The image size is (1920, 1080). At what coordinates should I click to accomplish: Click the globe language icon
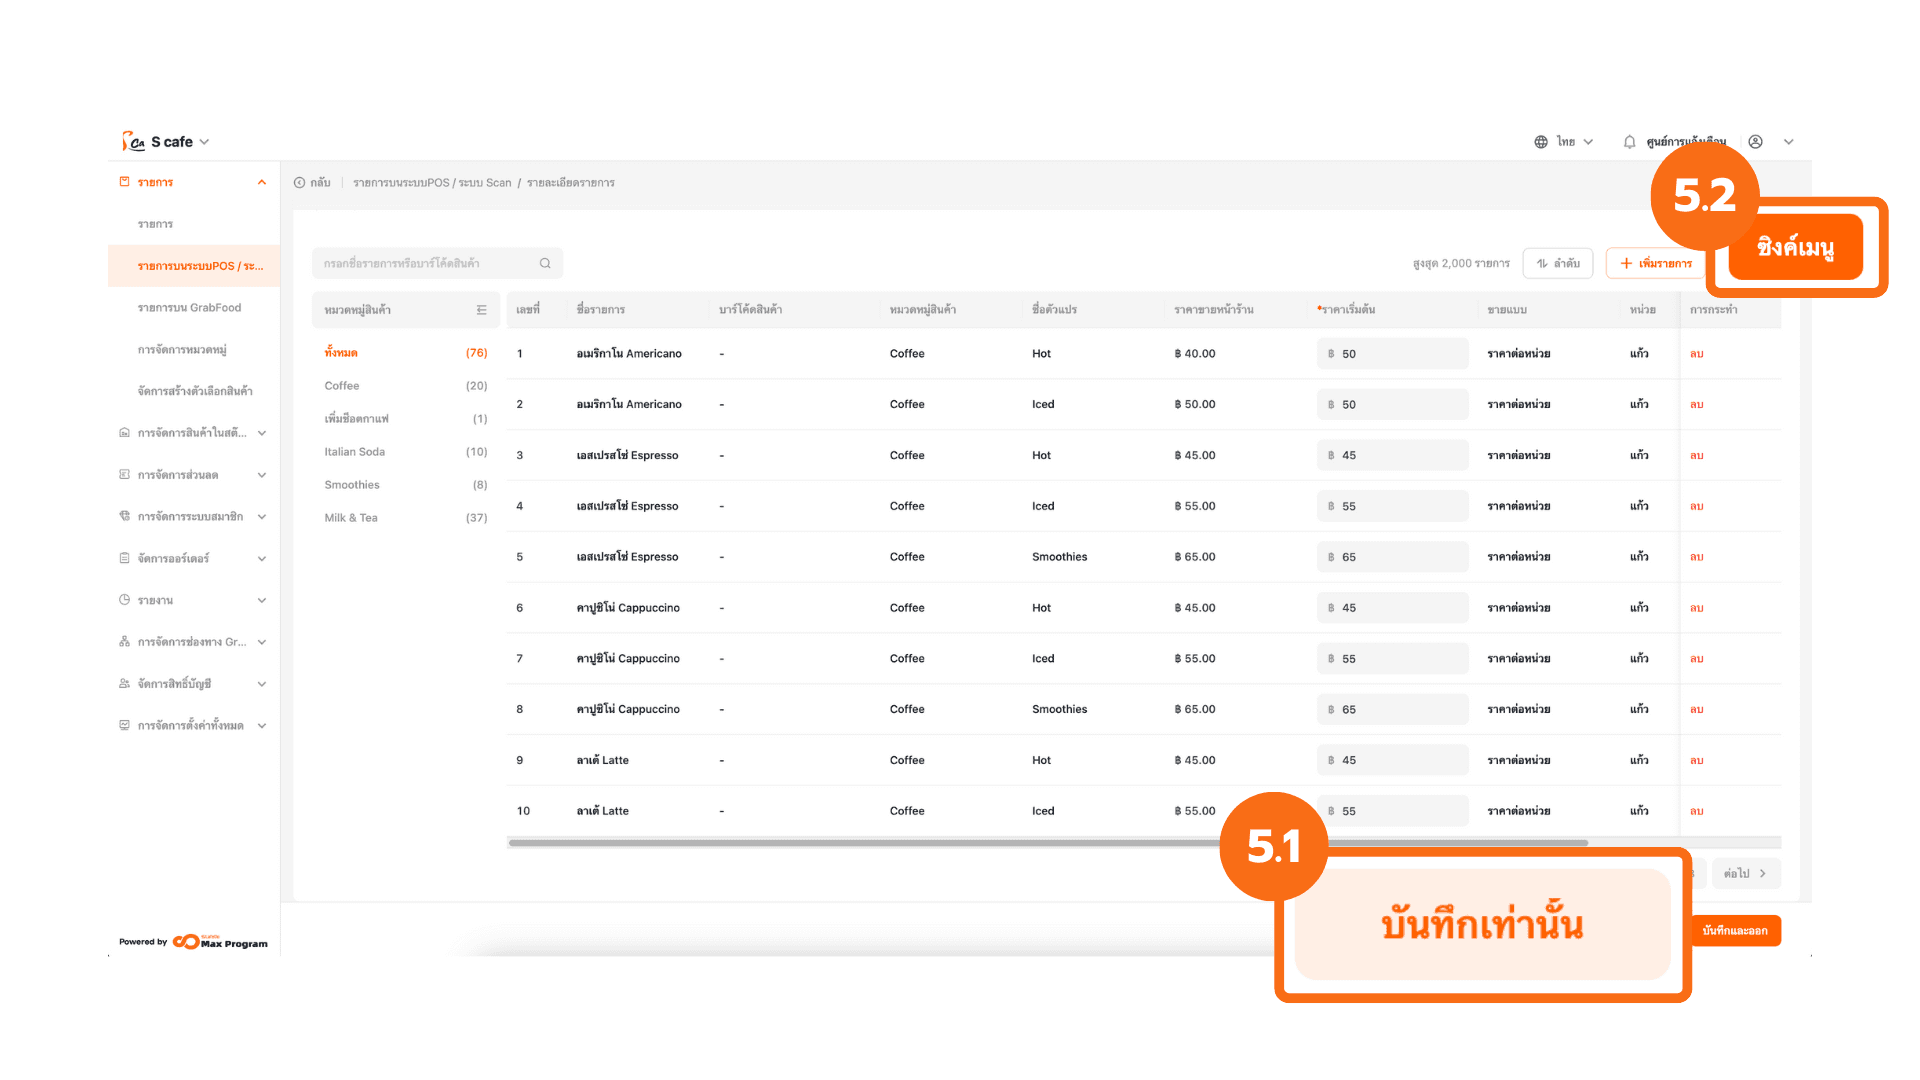(1541, 142)
